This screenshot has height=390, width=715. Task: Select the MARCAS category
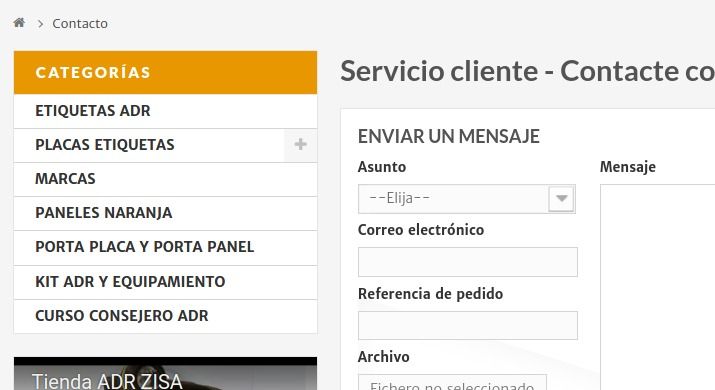(166, 179)
